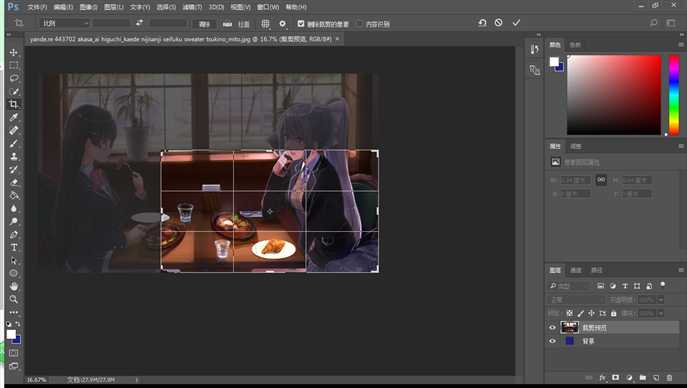The width and height of the screenshot is (687, 388).
Task: Select the Brush tool
Action: click(x=14, y=143)
